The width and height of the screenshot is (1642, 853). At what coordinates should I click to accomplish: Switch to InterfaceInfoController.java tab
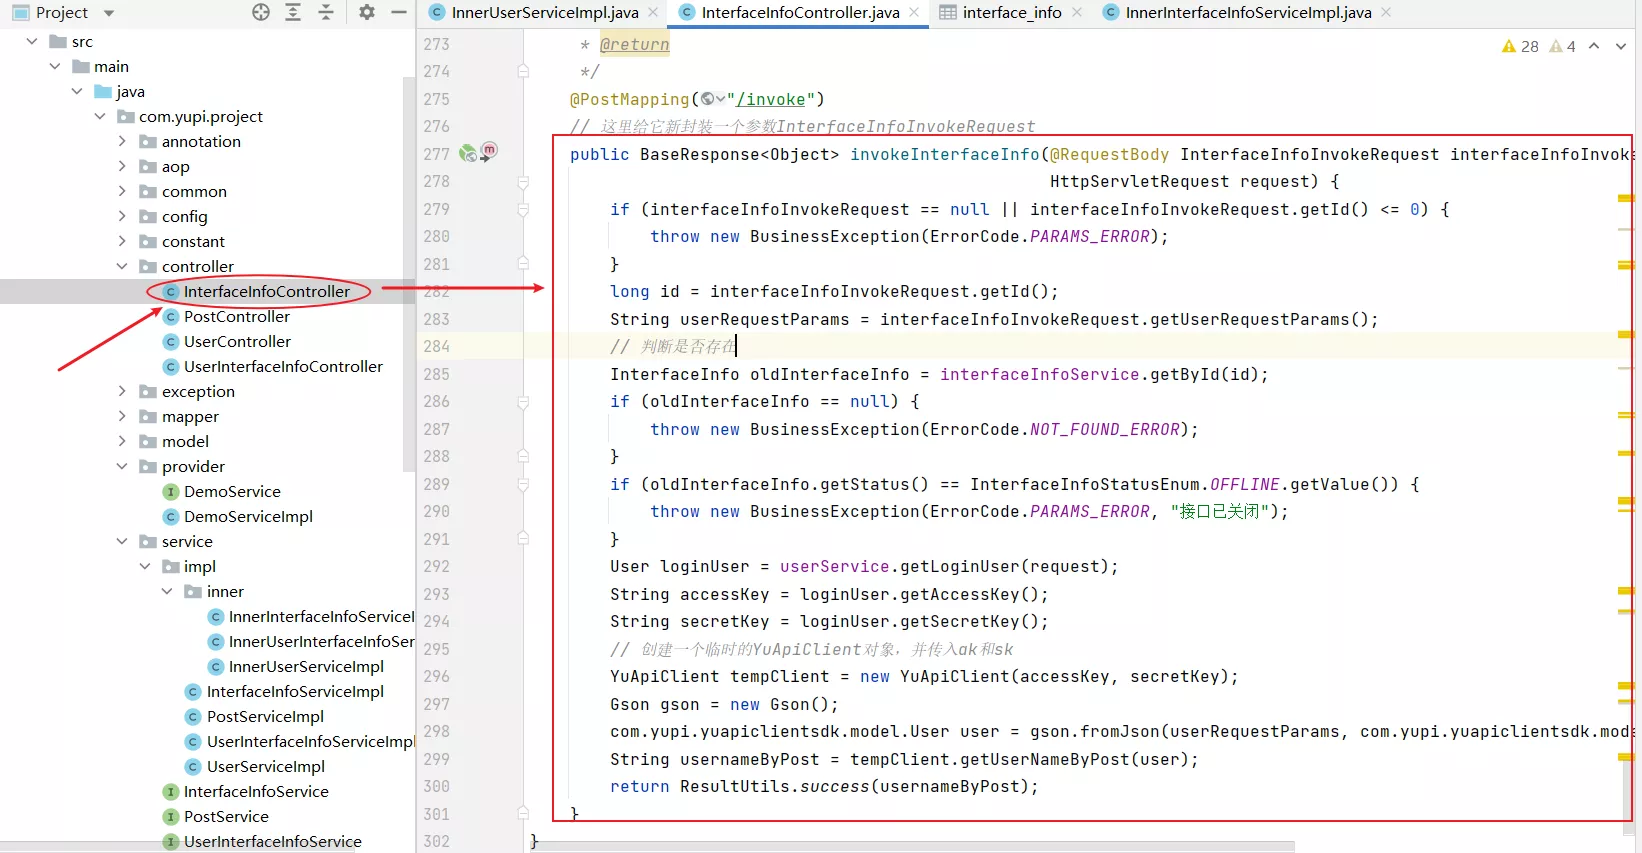point(800,12)
